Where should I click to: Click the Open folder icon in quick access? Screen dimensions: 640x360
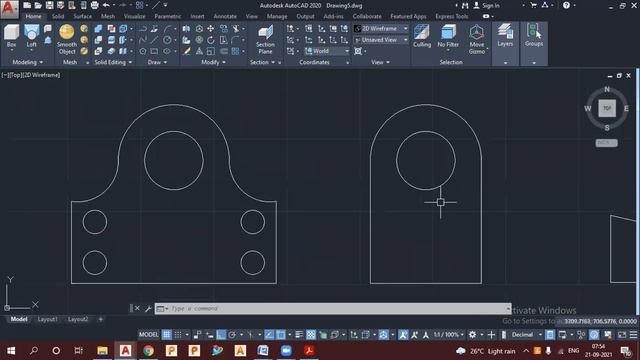(x=38, y=5)
